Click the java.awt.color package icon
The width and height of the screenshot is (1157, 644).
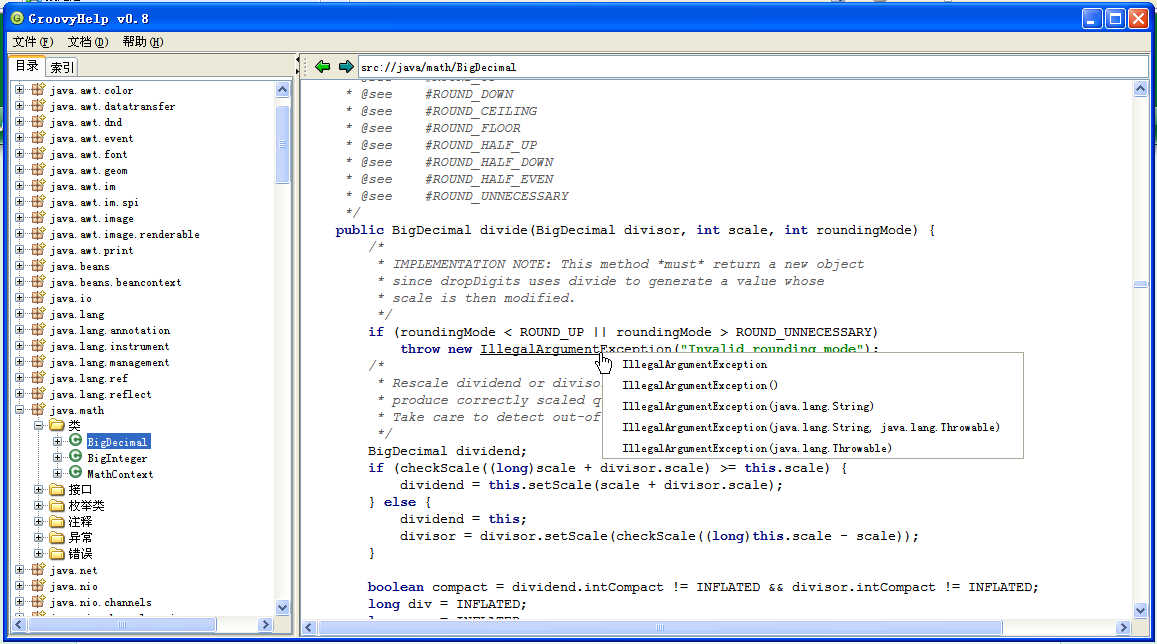pyautogui.click(x=38, y=89)
